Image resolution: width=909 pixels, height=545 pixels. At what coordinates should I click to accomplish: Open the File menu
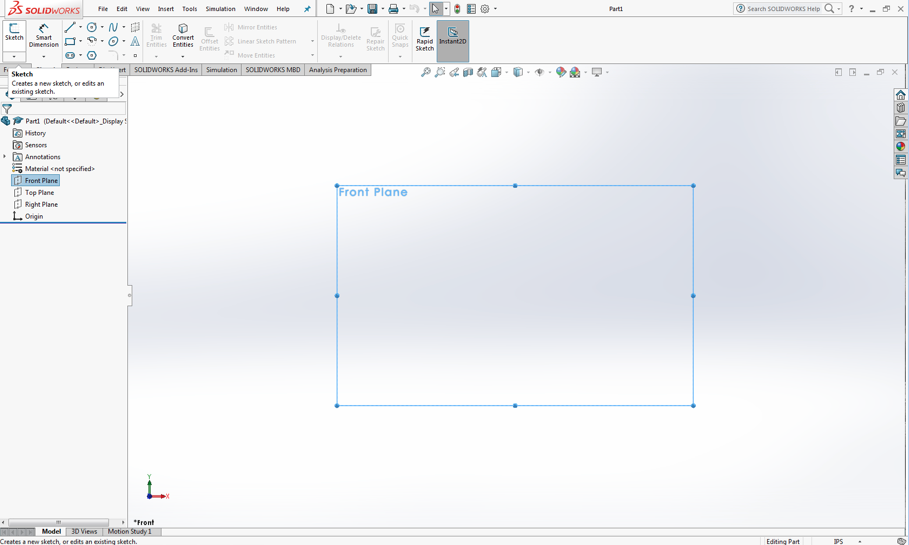click(103, 9)
